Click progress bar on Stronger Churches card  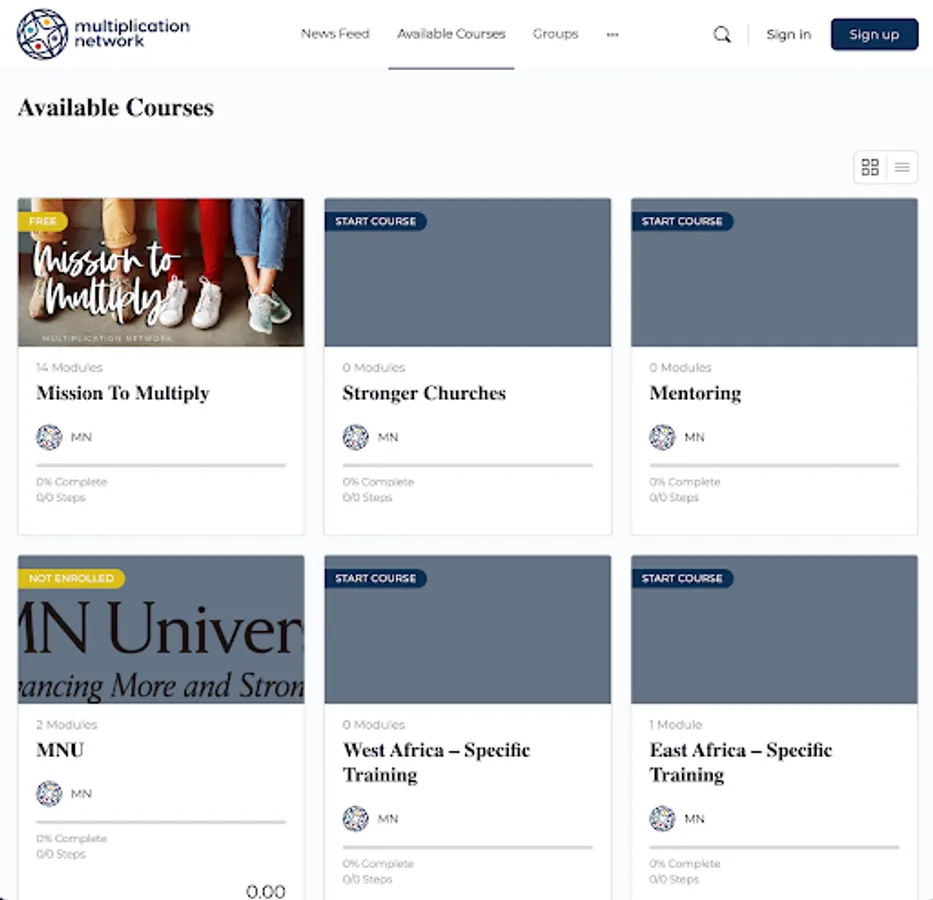(468, 465)
